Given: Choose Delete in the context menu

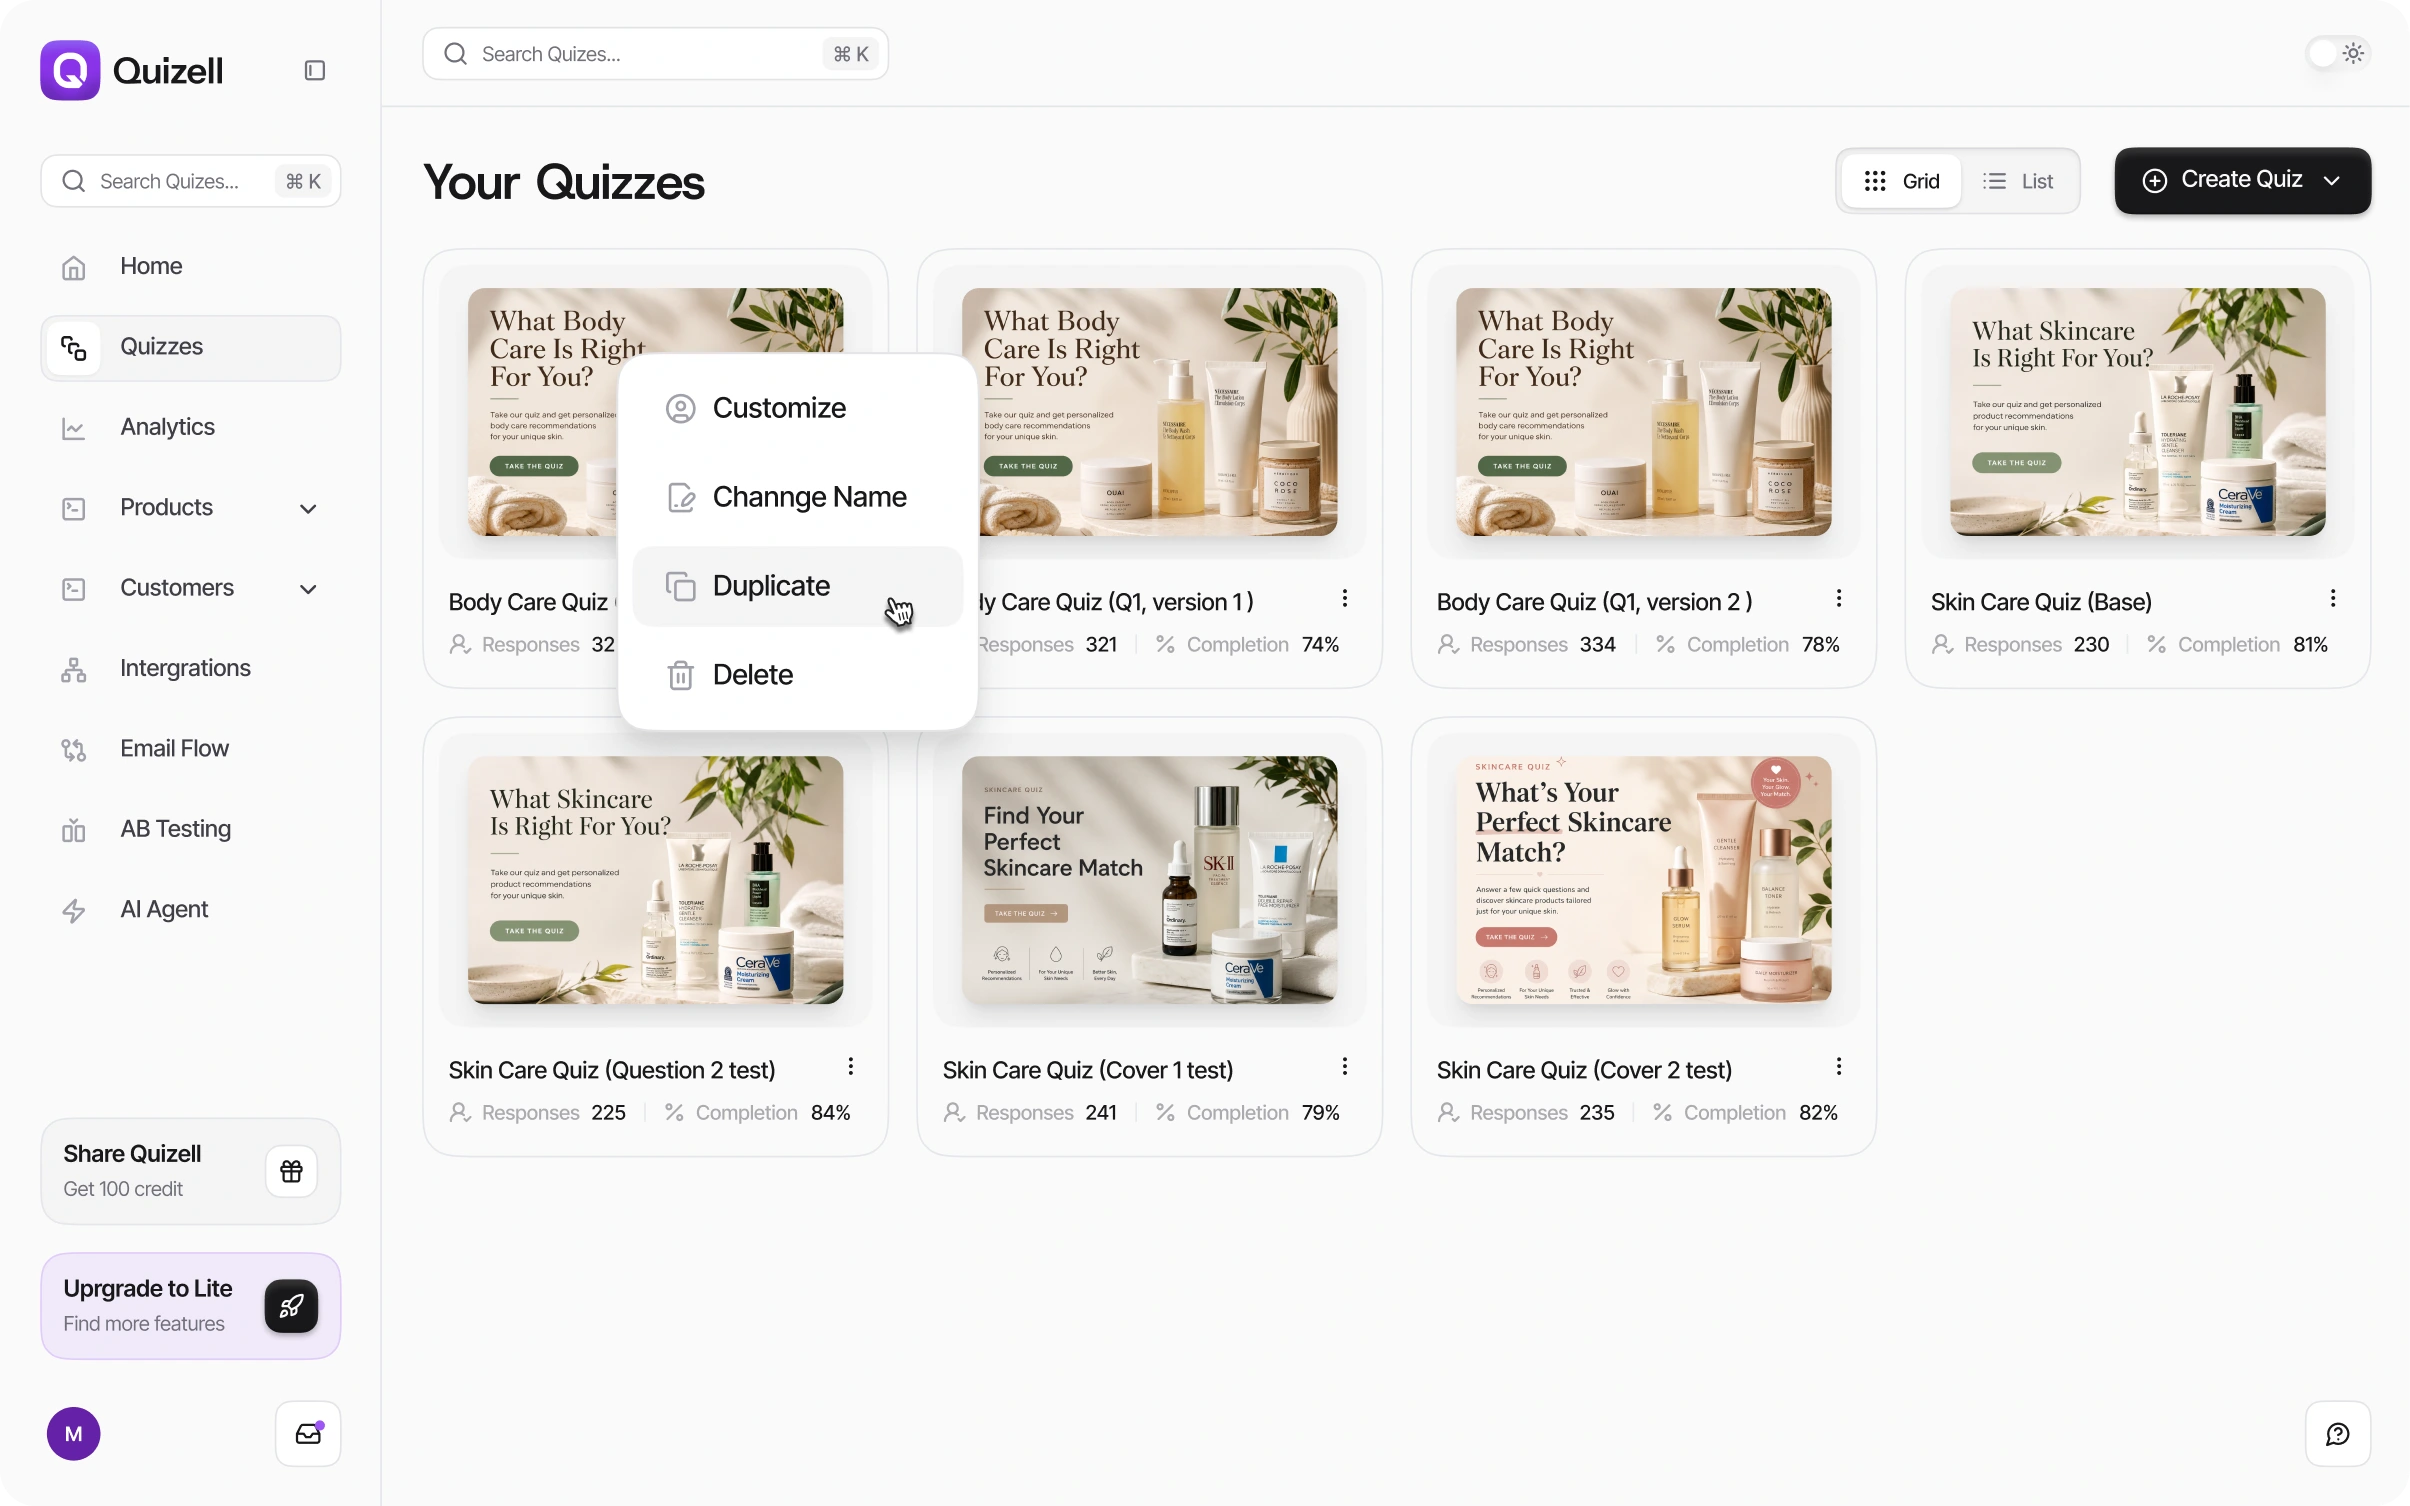Looking at the screenshot, I should 797,675.
